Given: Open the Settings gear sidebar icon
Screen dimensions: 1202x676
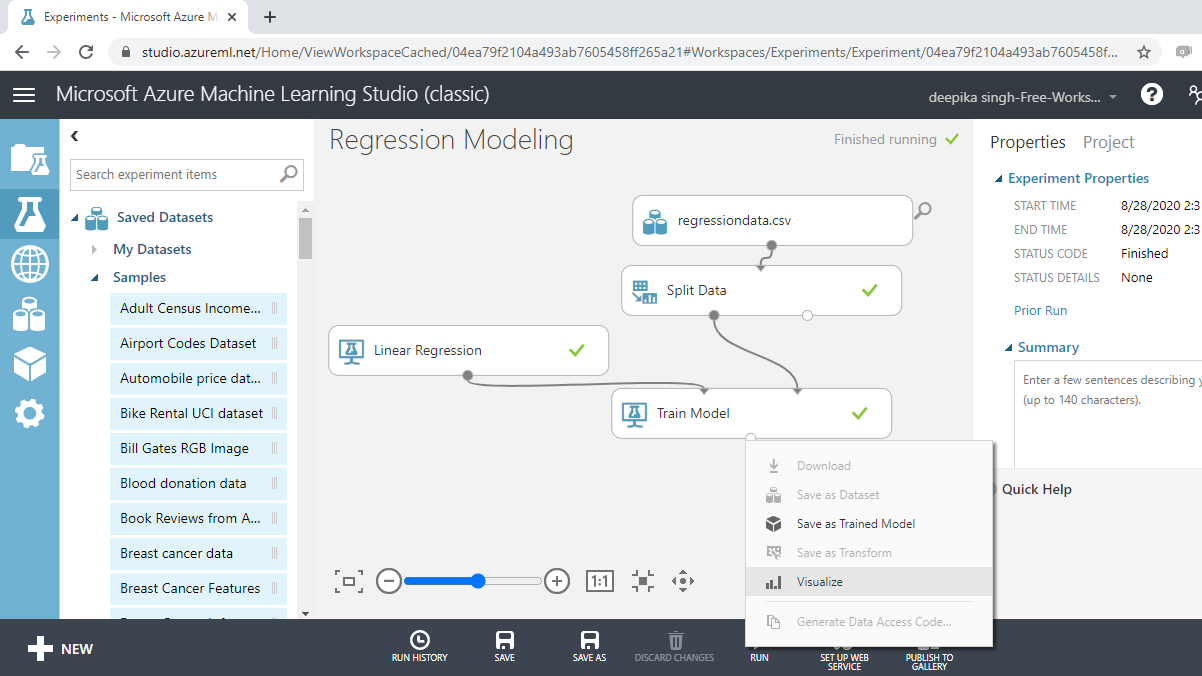Looking at the screenshot, I should click(x=29, y=413).
